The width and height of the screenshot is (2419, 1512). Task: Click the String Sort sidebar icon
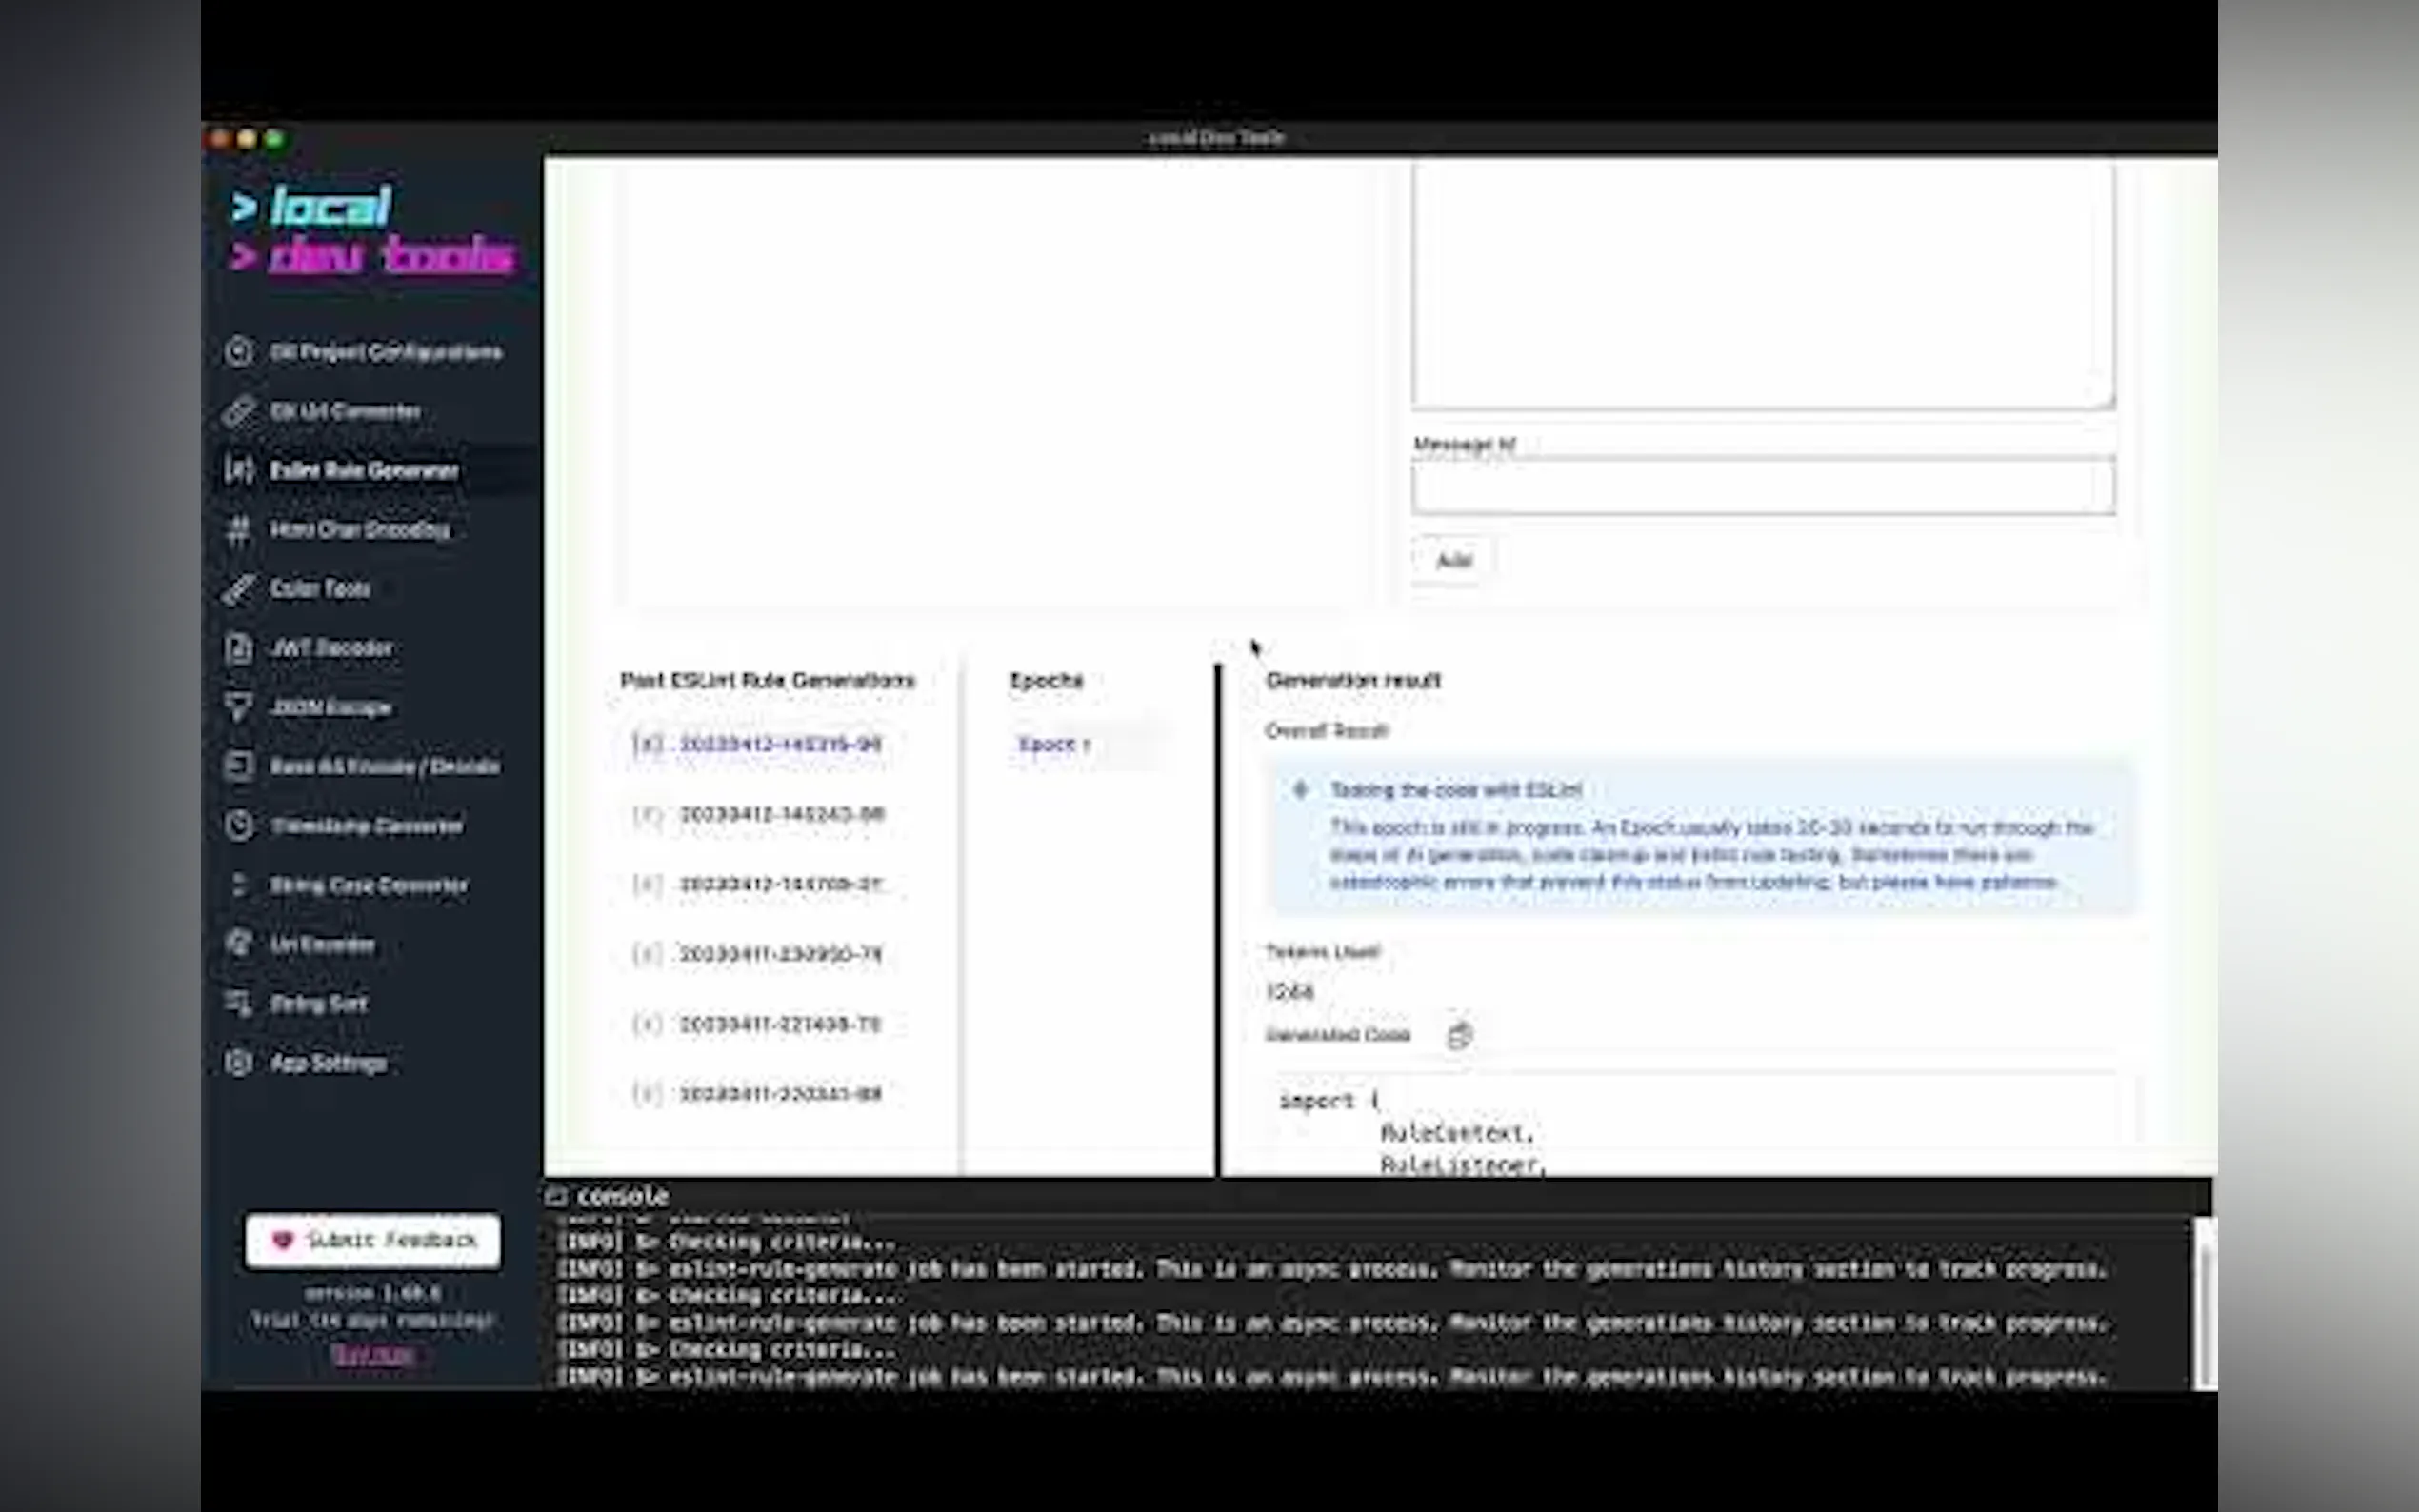[x=238, y=1003]
